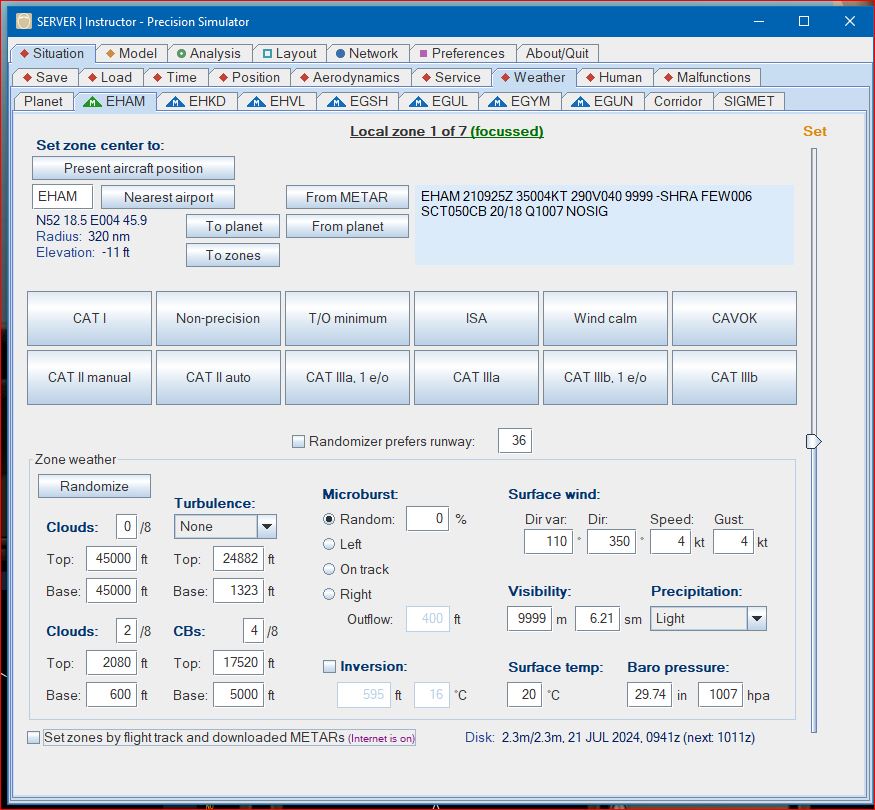
Task: Open the Turbulence dropdown
Action: point(225,527)
